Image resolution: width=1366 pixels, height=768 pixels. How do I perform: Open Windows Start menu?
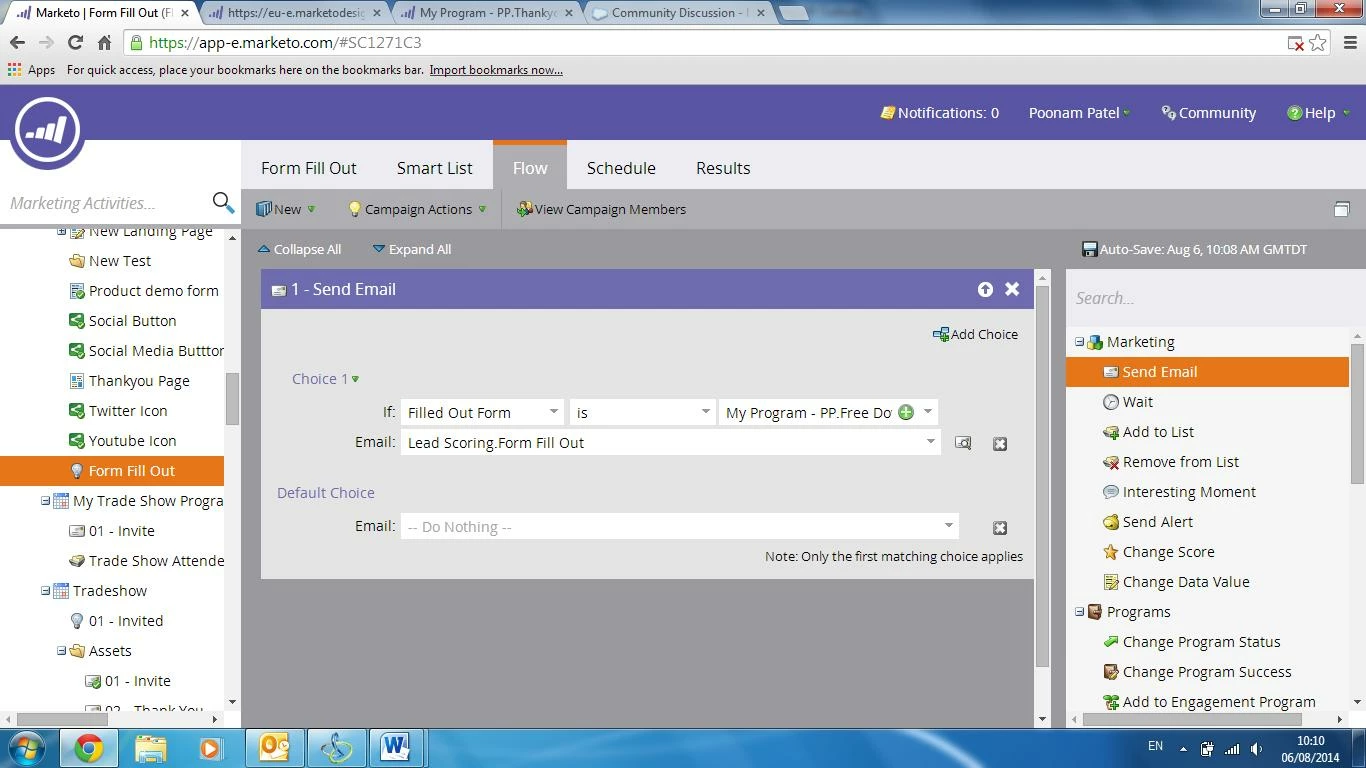pyautogui.click(x=27, y=748)
